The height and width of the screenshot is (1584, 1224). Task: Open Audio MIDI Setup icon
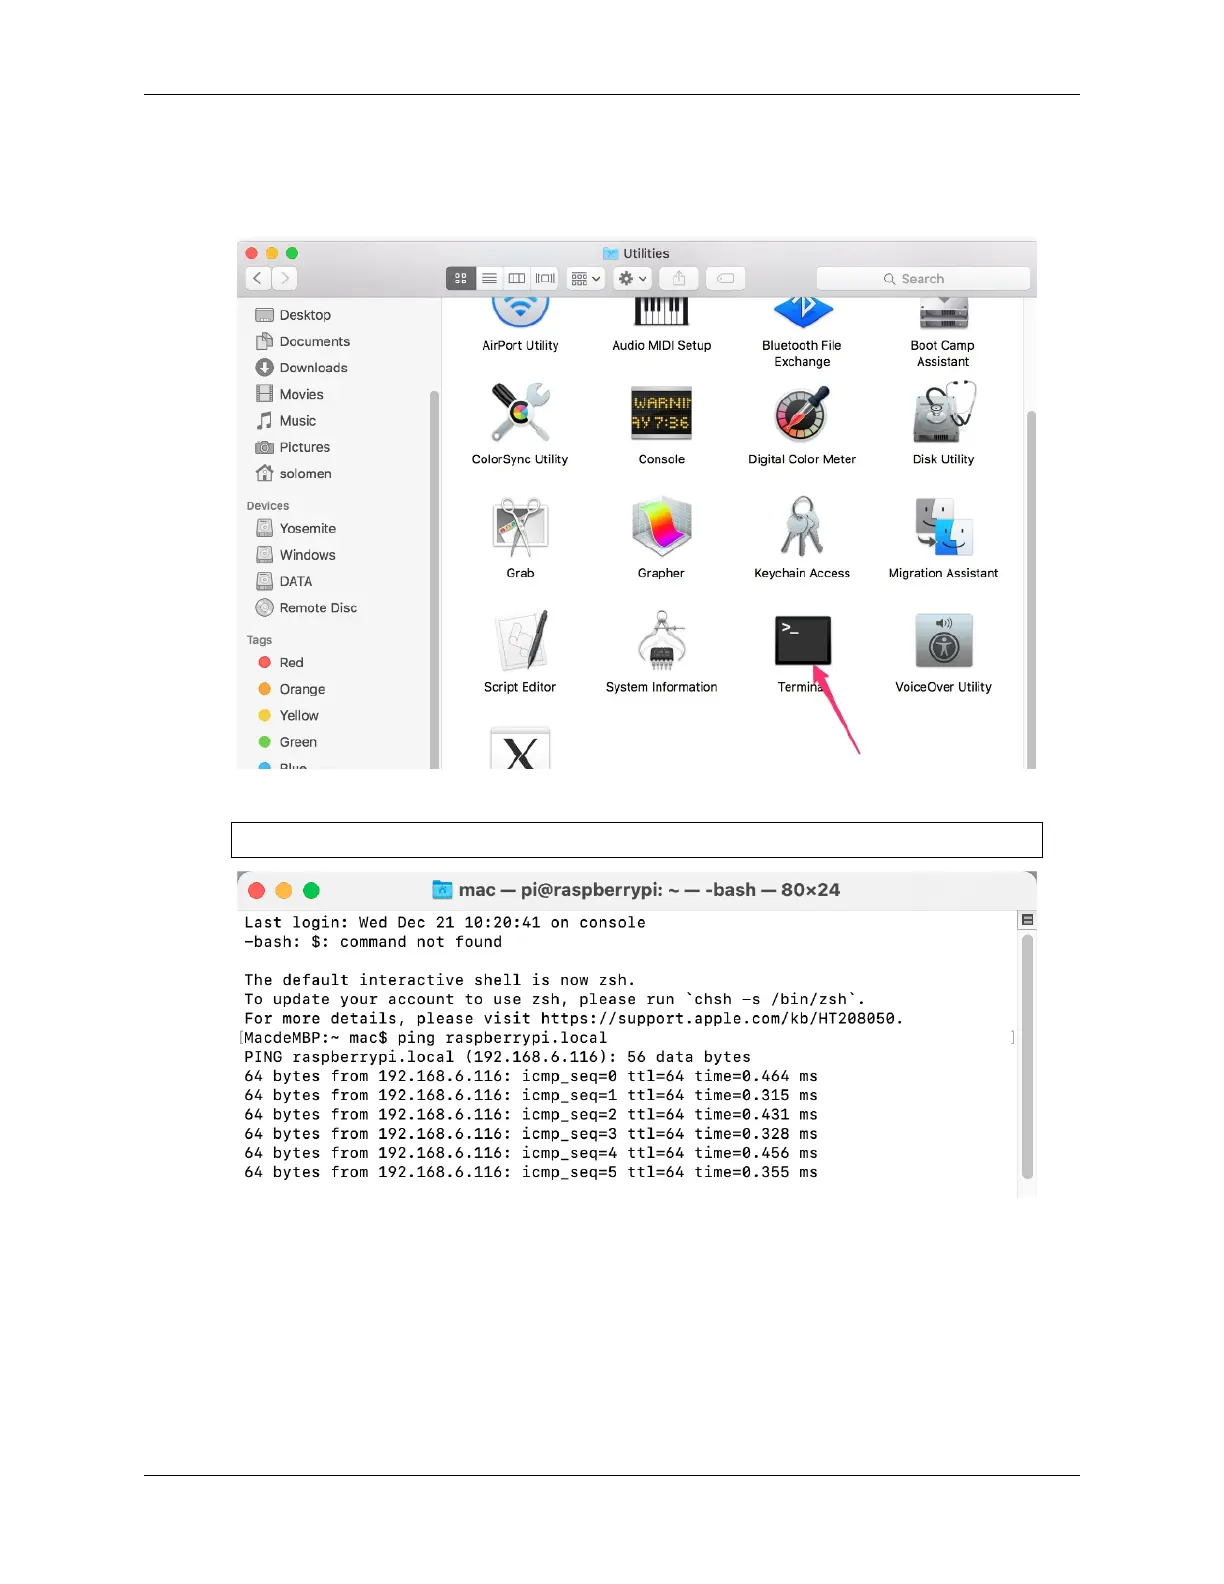(661, 312)
